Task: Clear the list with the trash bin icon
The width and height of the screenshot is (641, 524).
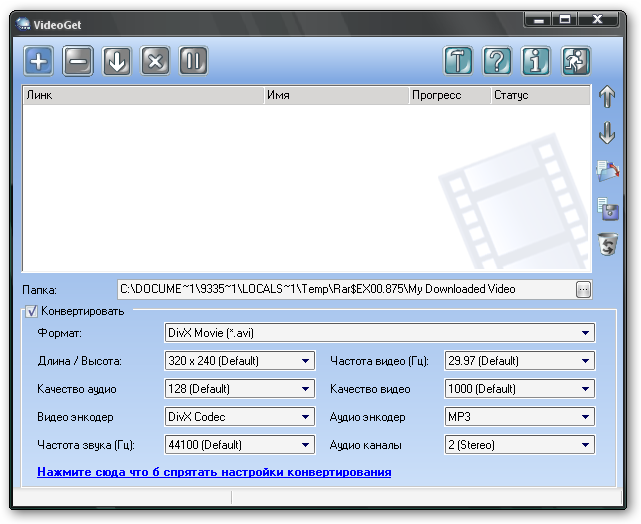Action: (x=607, y=243)
